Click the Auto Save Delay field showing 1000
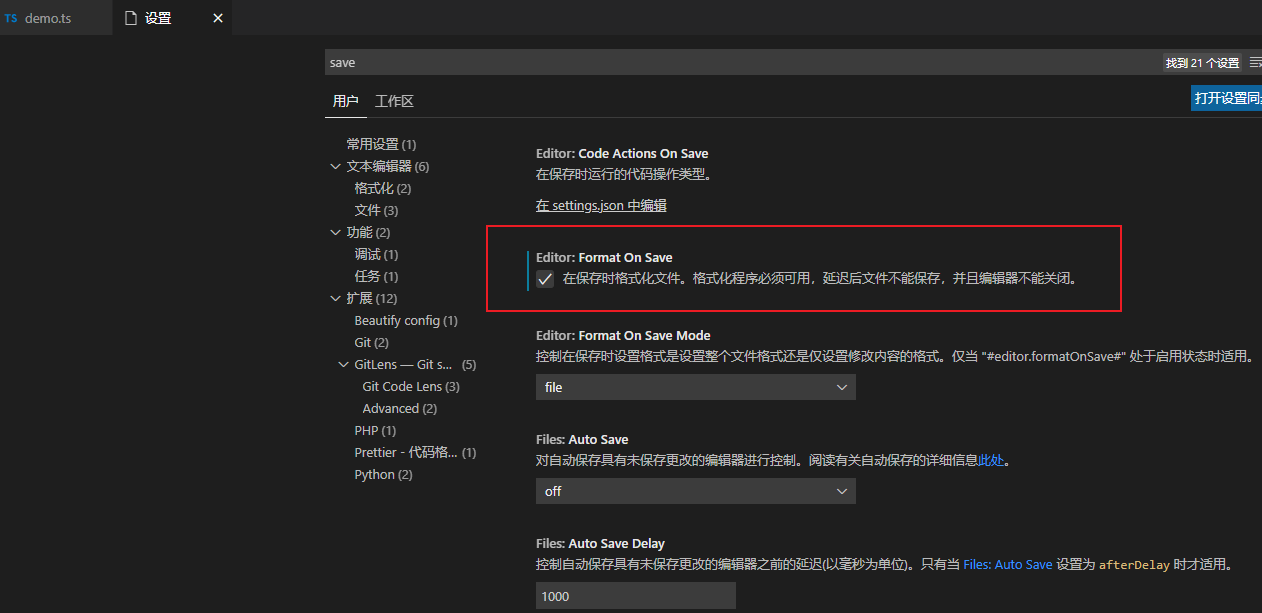Image resolution: width=1262 pixels, height=613 pixels. 636,596
